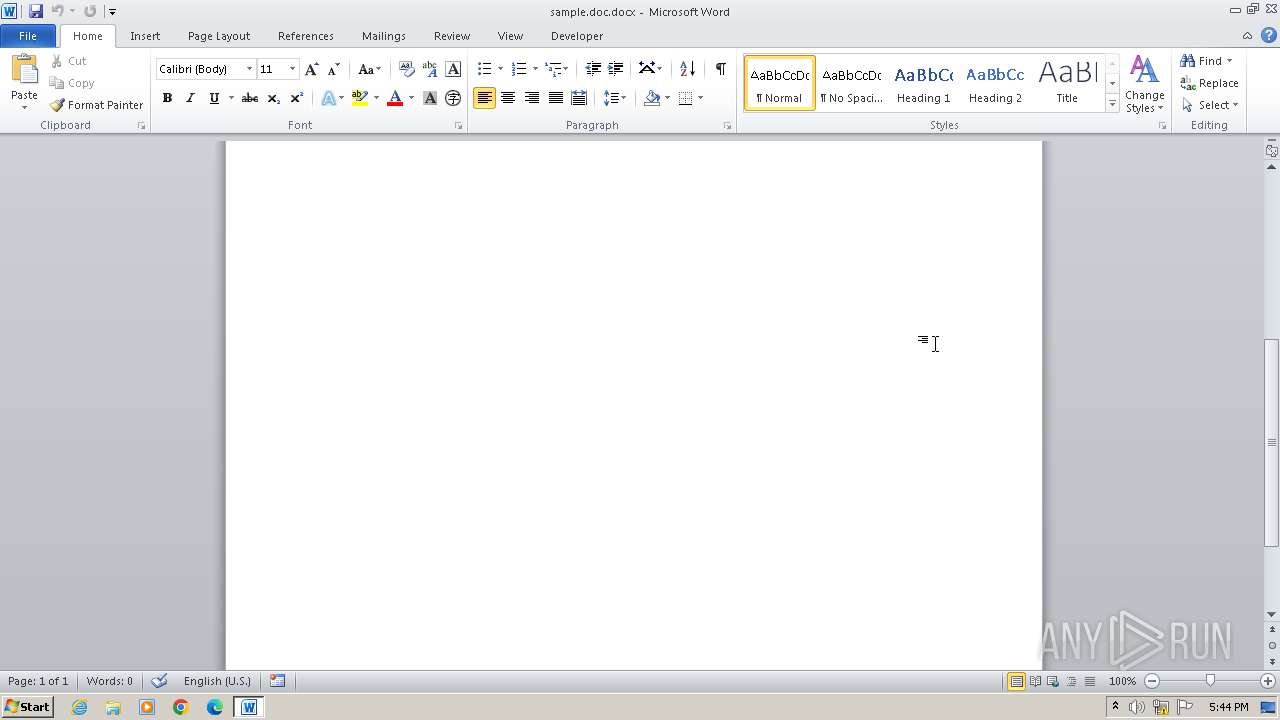The image size is (1280, 720).
Task: Apply subscript formatting
Action: point(273,98)
